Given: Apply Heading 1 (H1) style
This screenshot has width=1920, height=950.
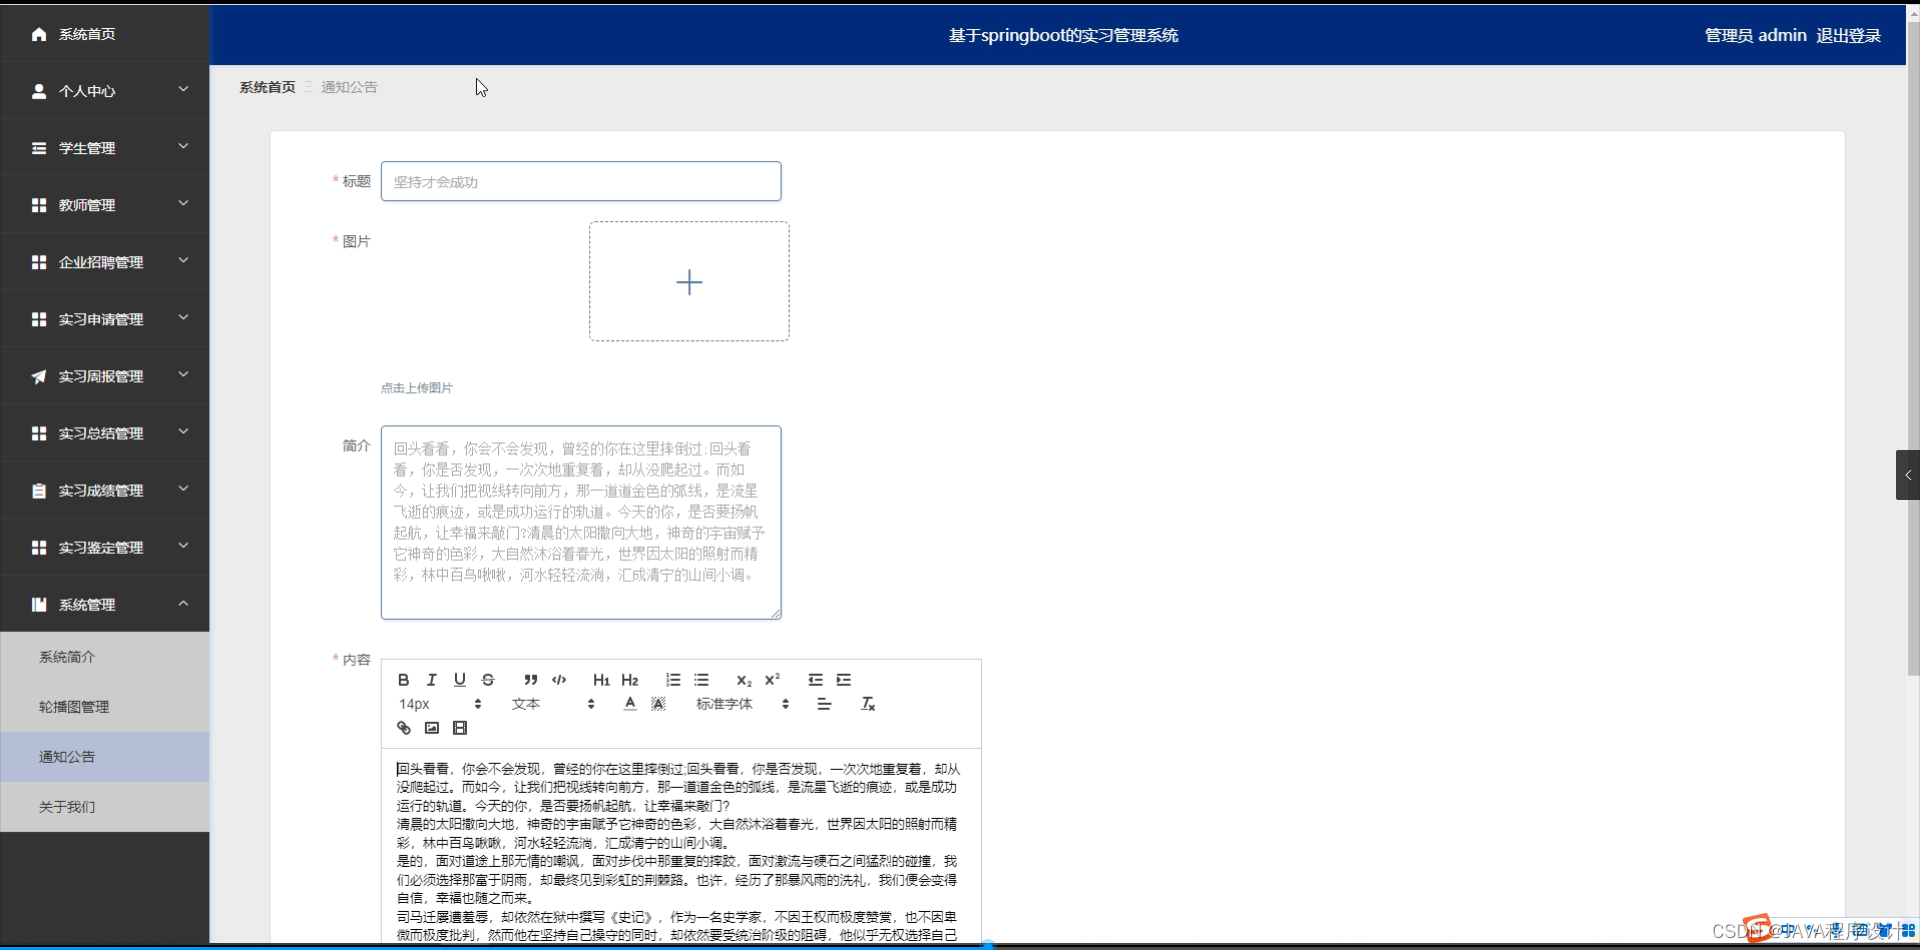Looking at the screenshot, I should coord(601,680).
